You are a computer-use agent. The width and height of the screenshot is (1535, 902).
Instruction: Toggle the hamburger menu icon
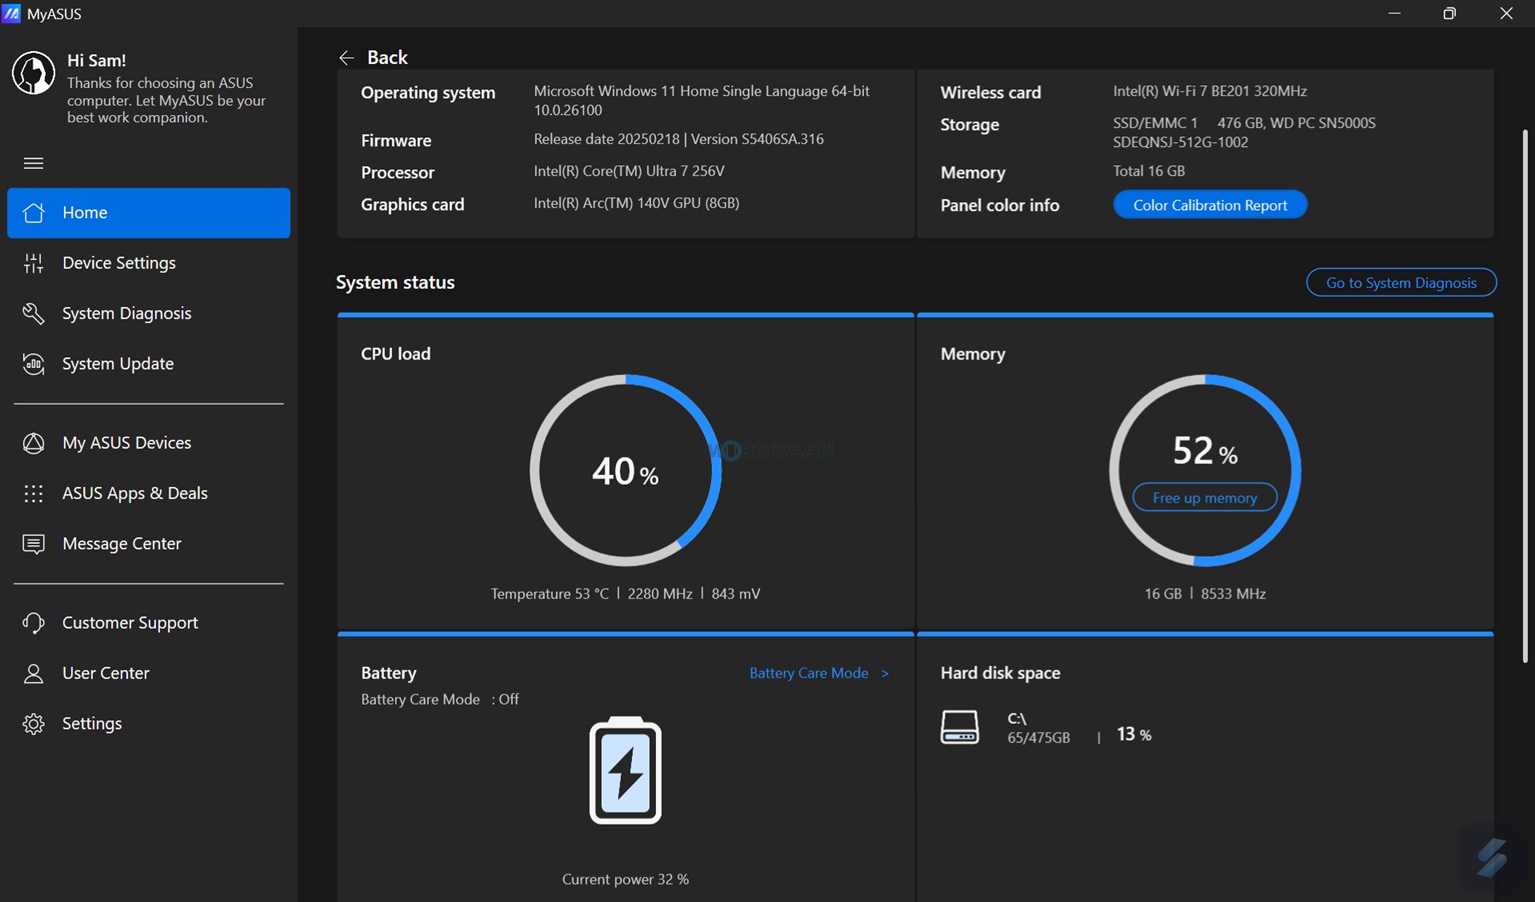coord(33,163)
